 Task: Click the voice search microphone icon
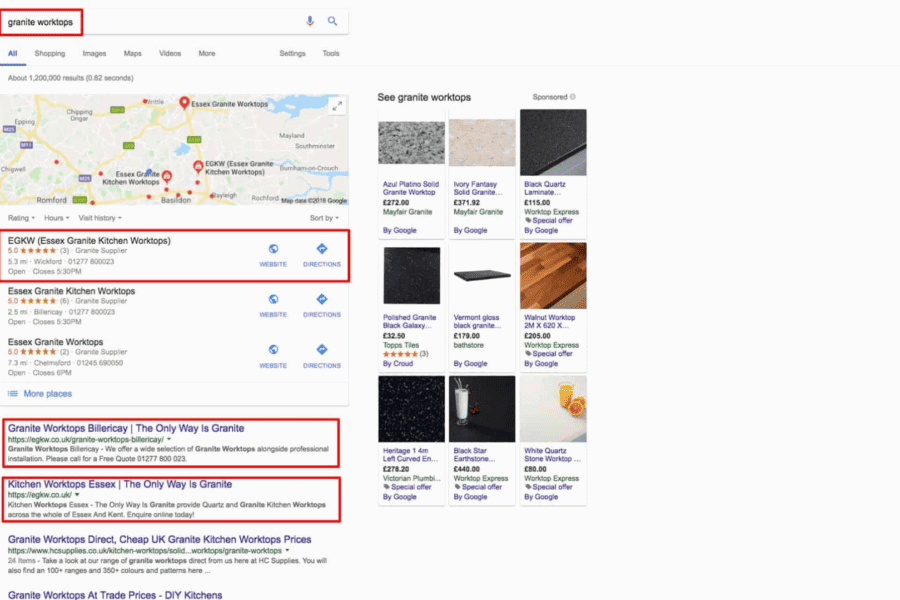[310, 21]
